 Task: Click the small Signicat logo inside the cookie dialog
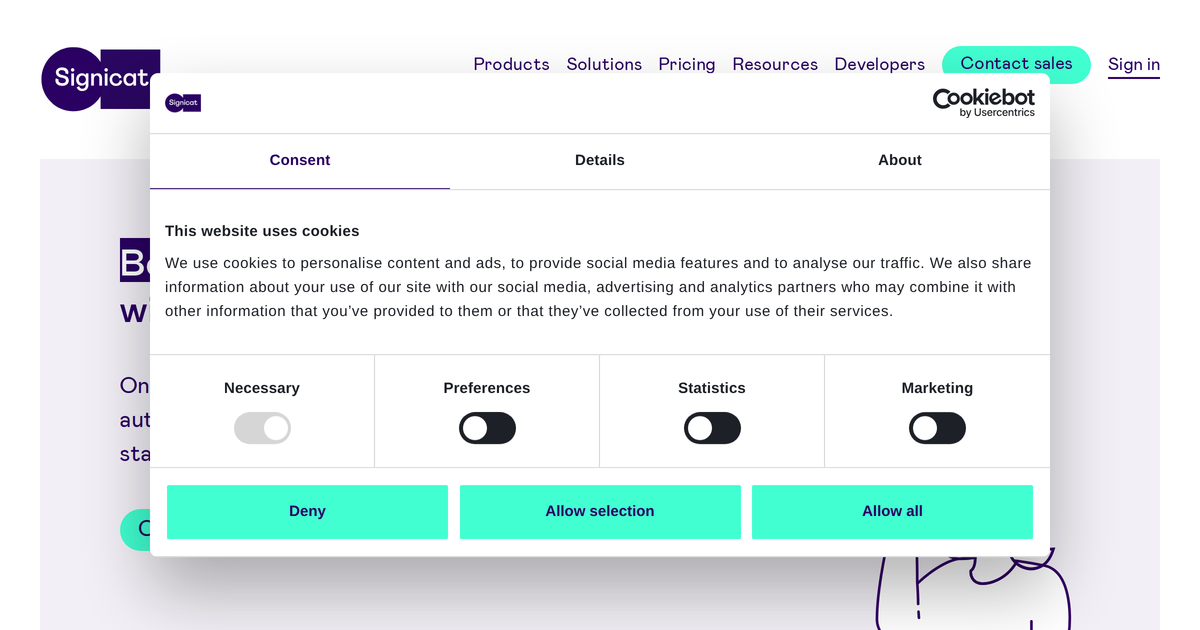[182, 103]
